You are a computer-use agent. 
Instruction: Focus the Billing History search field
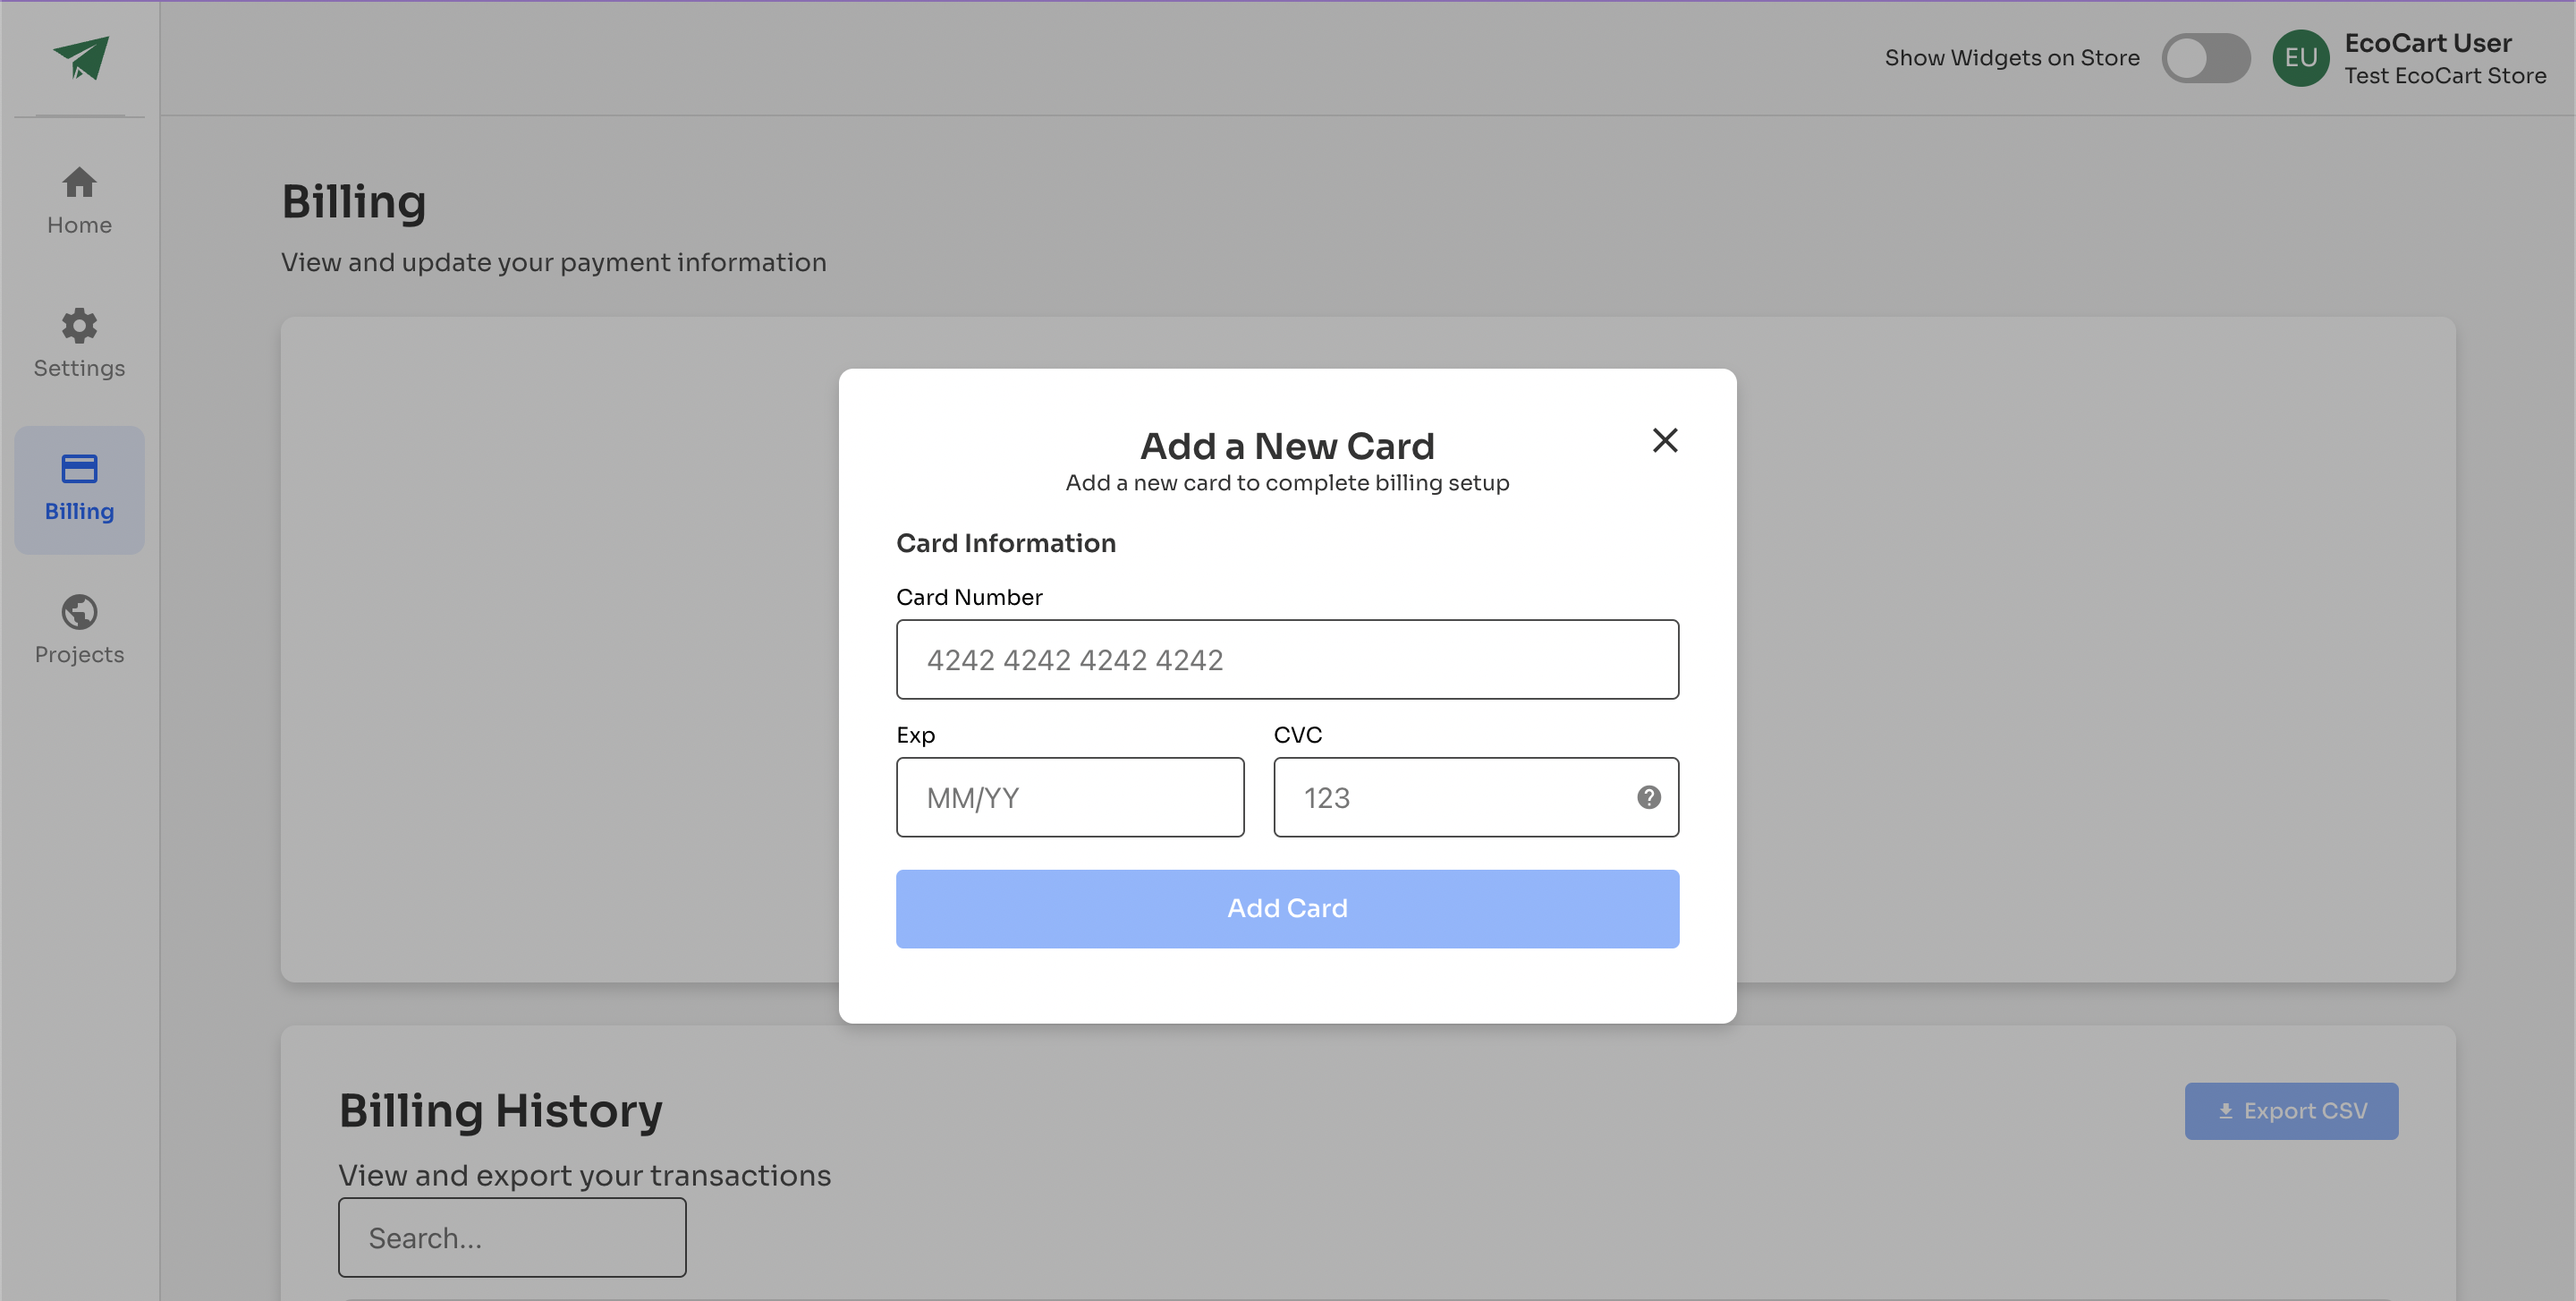pyautogui.click(x=512, y=1237)
